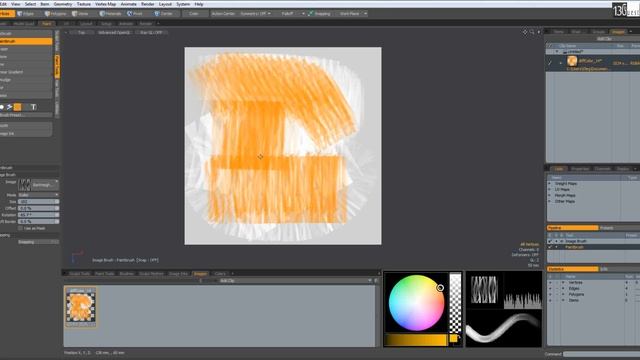640x360 pixels.
Task: Enable the Use as Mask checkbox
Action: [x=20, y=228]
